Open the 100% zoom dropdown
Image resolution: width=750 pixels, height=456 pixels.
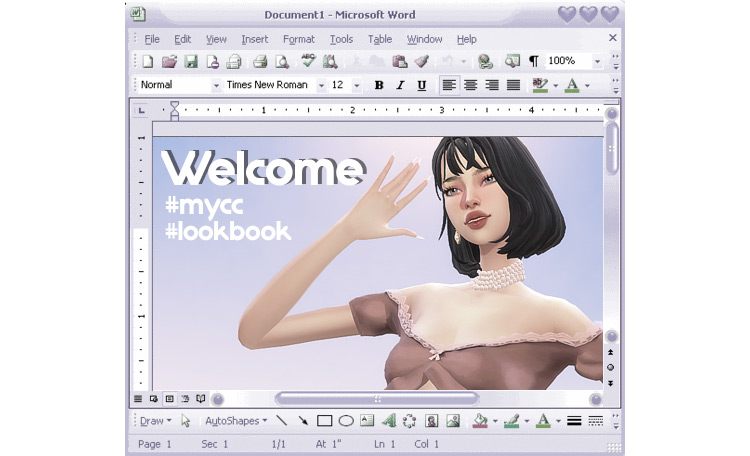point(597,61)
